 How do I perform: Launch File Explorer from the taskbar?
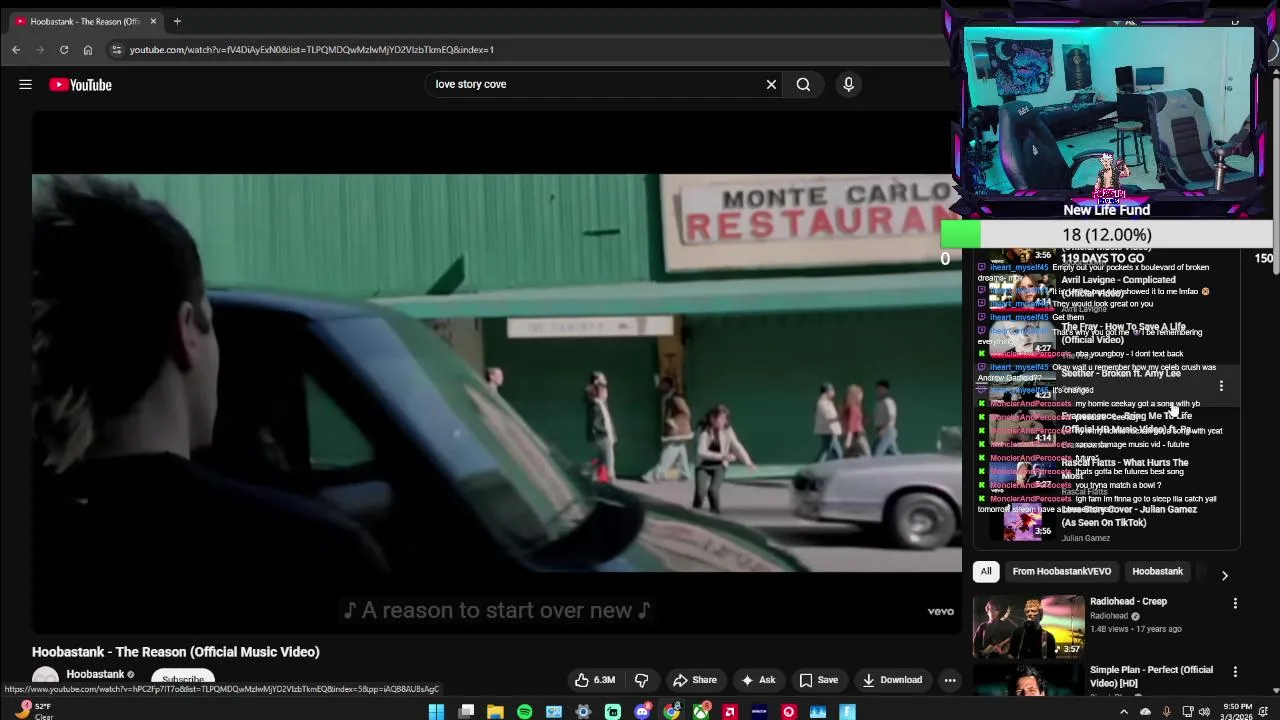(495, 712)
